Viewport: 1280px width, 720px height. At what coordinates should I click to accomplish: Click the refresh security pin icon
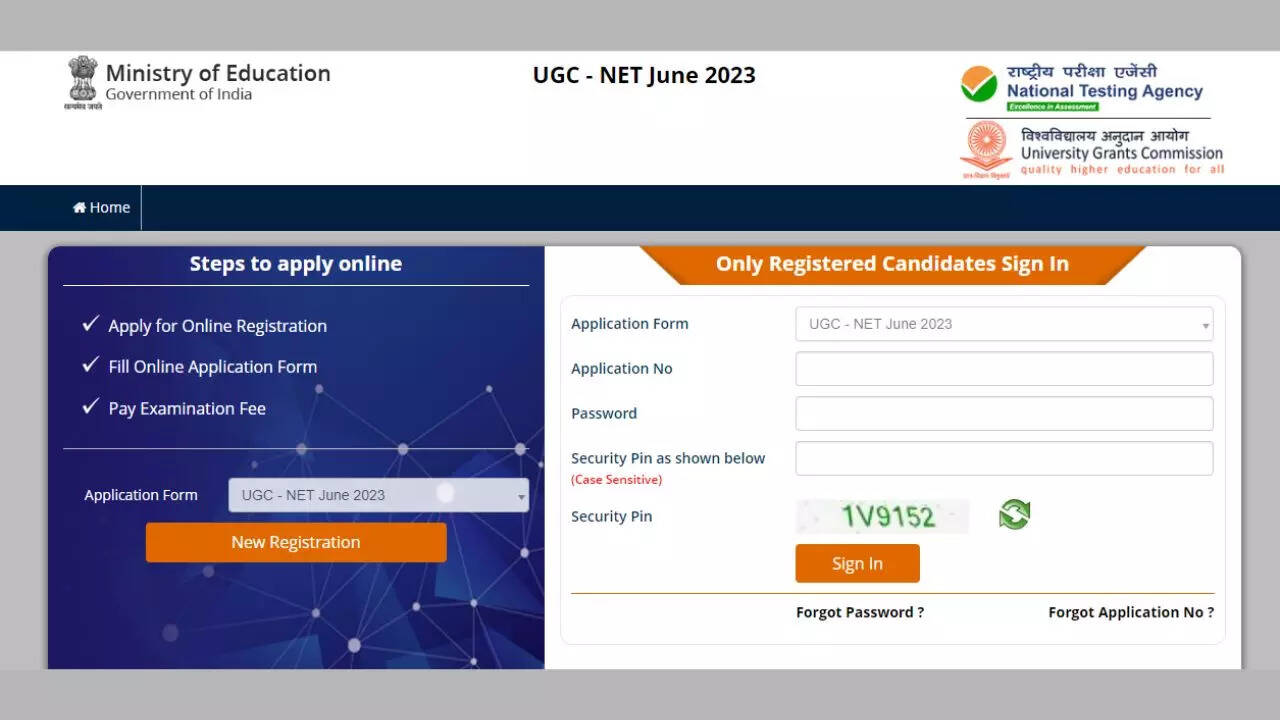1014,515
